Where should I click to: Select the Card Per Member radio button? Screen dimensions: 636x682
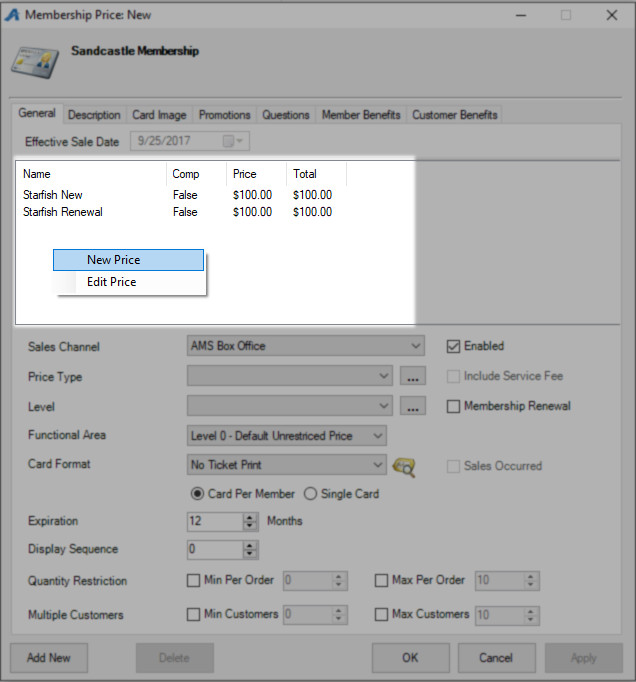[x=197, y=494]
